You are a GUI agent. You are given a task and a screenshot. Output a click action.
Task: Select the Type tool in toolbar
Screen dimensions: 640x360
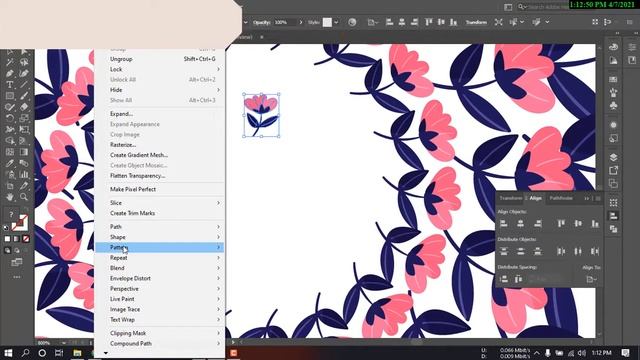pos(9,85)
